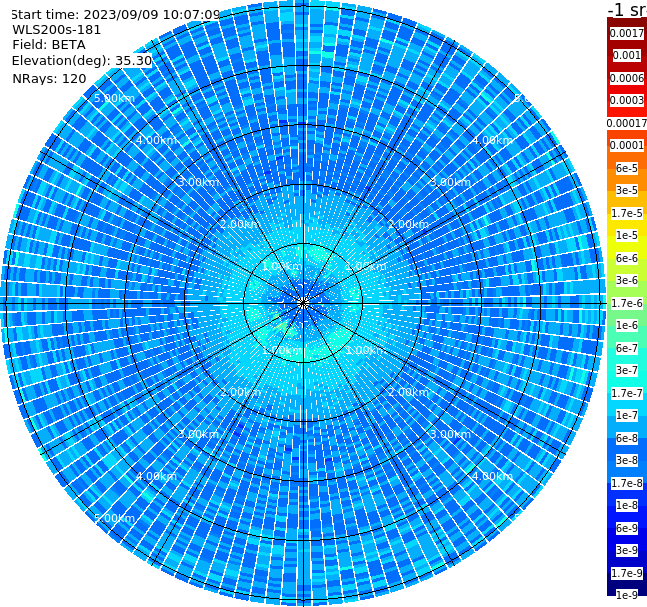647x607 pixels.
Task: Click the 2.00km label in upper-left quadrant
Action: pyautogui.click(x=241, y=224)
